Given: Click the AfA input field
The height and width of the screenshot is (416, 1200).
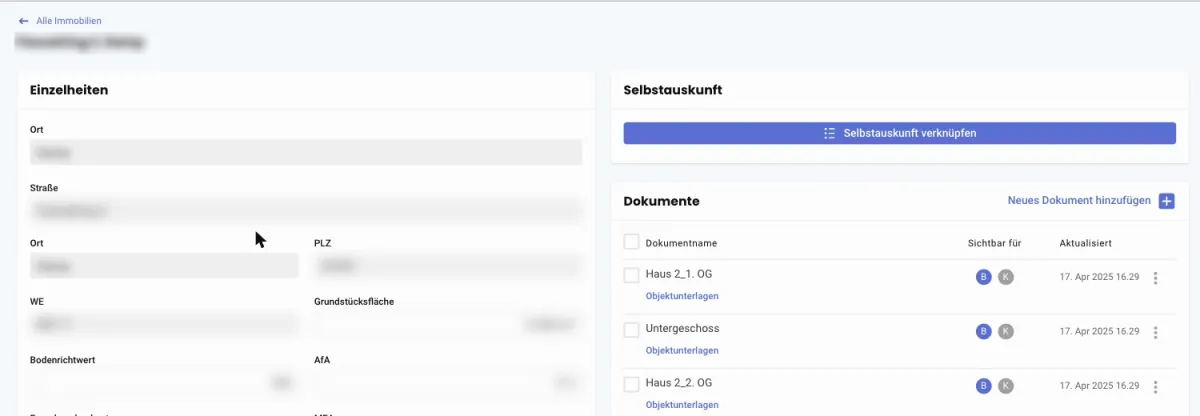Looking at the screenshot, I should point(448,382).
